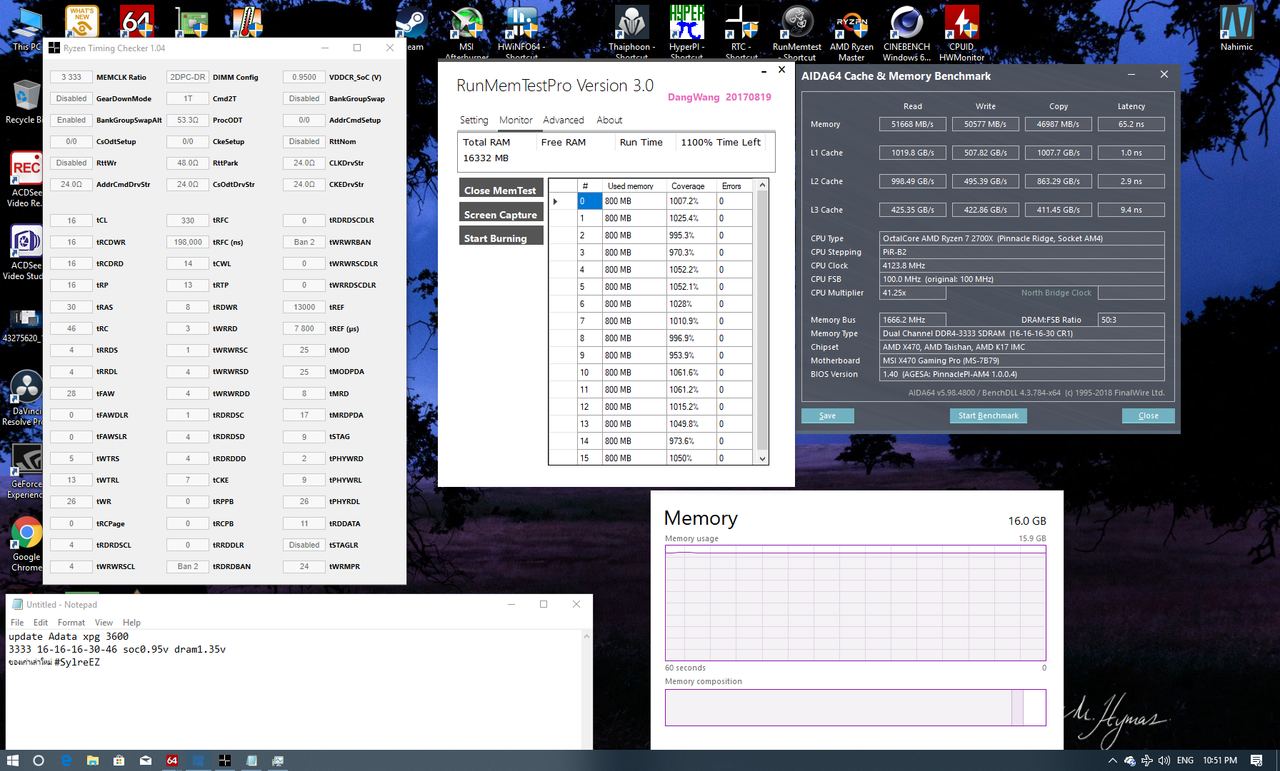Click the empty North Bridge Clock field

tap(1131, 293)
